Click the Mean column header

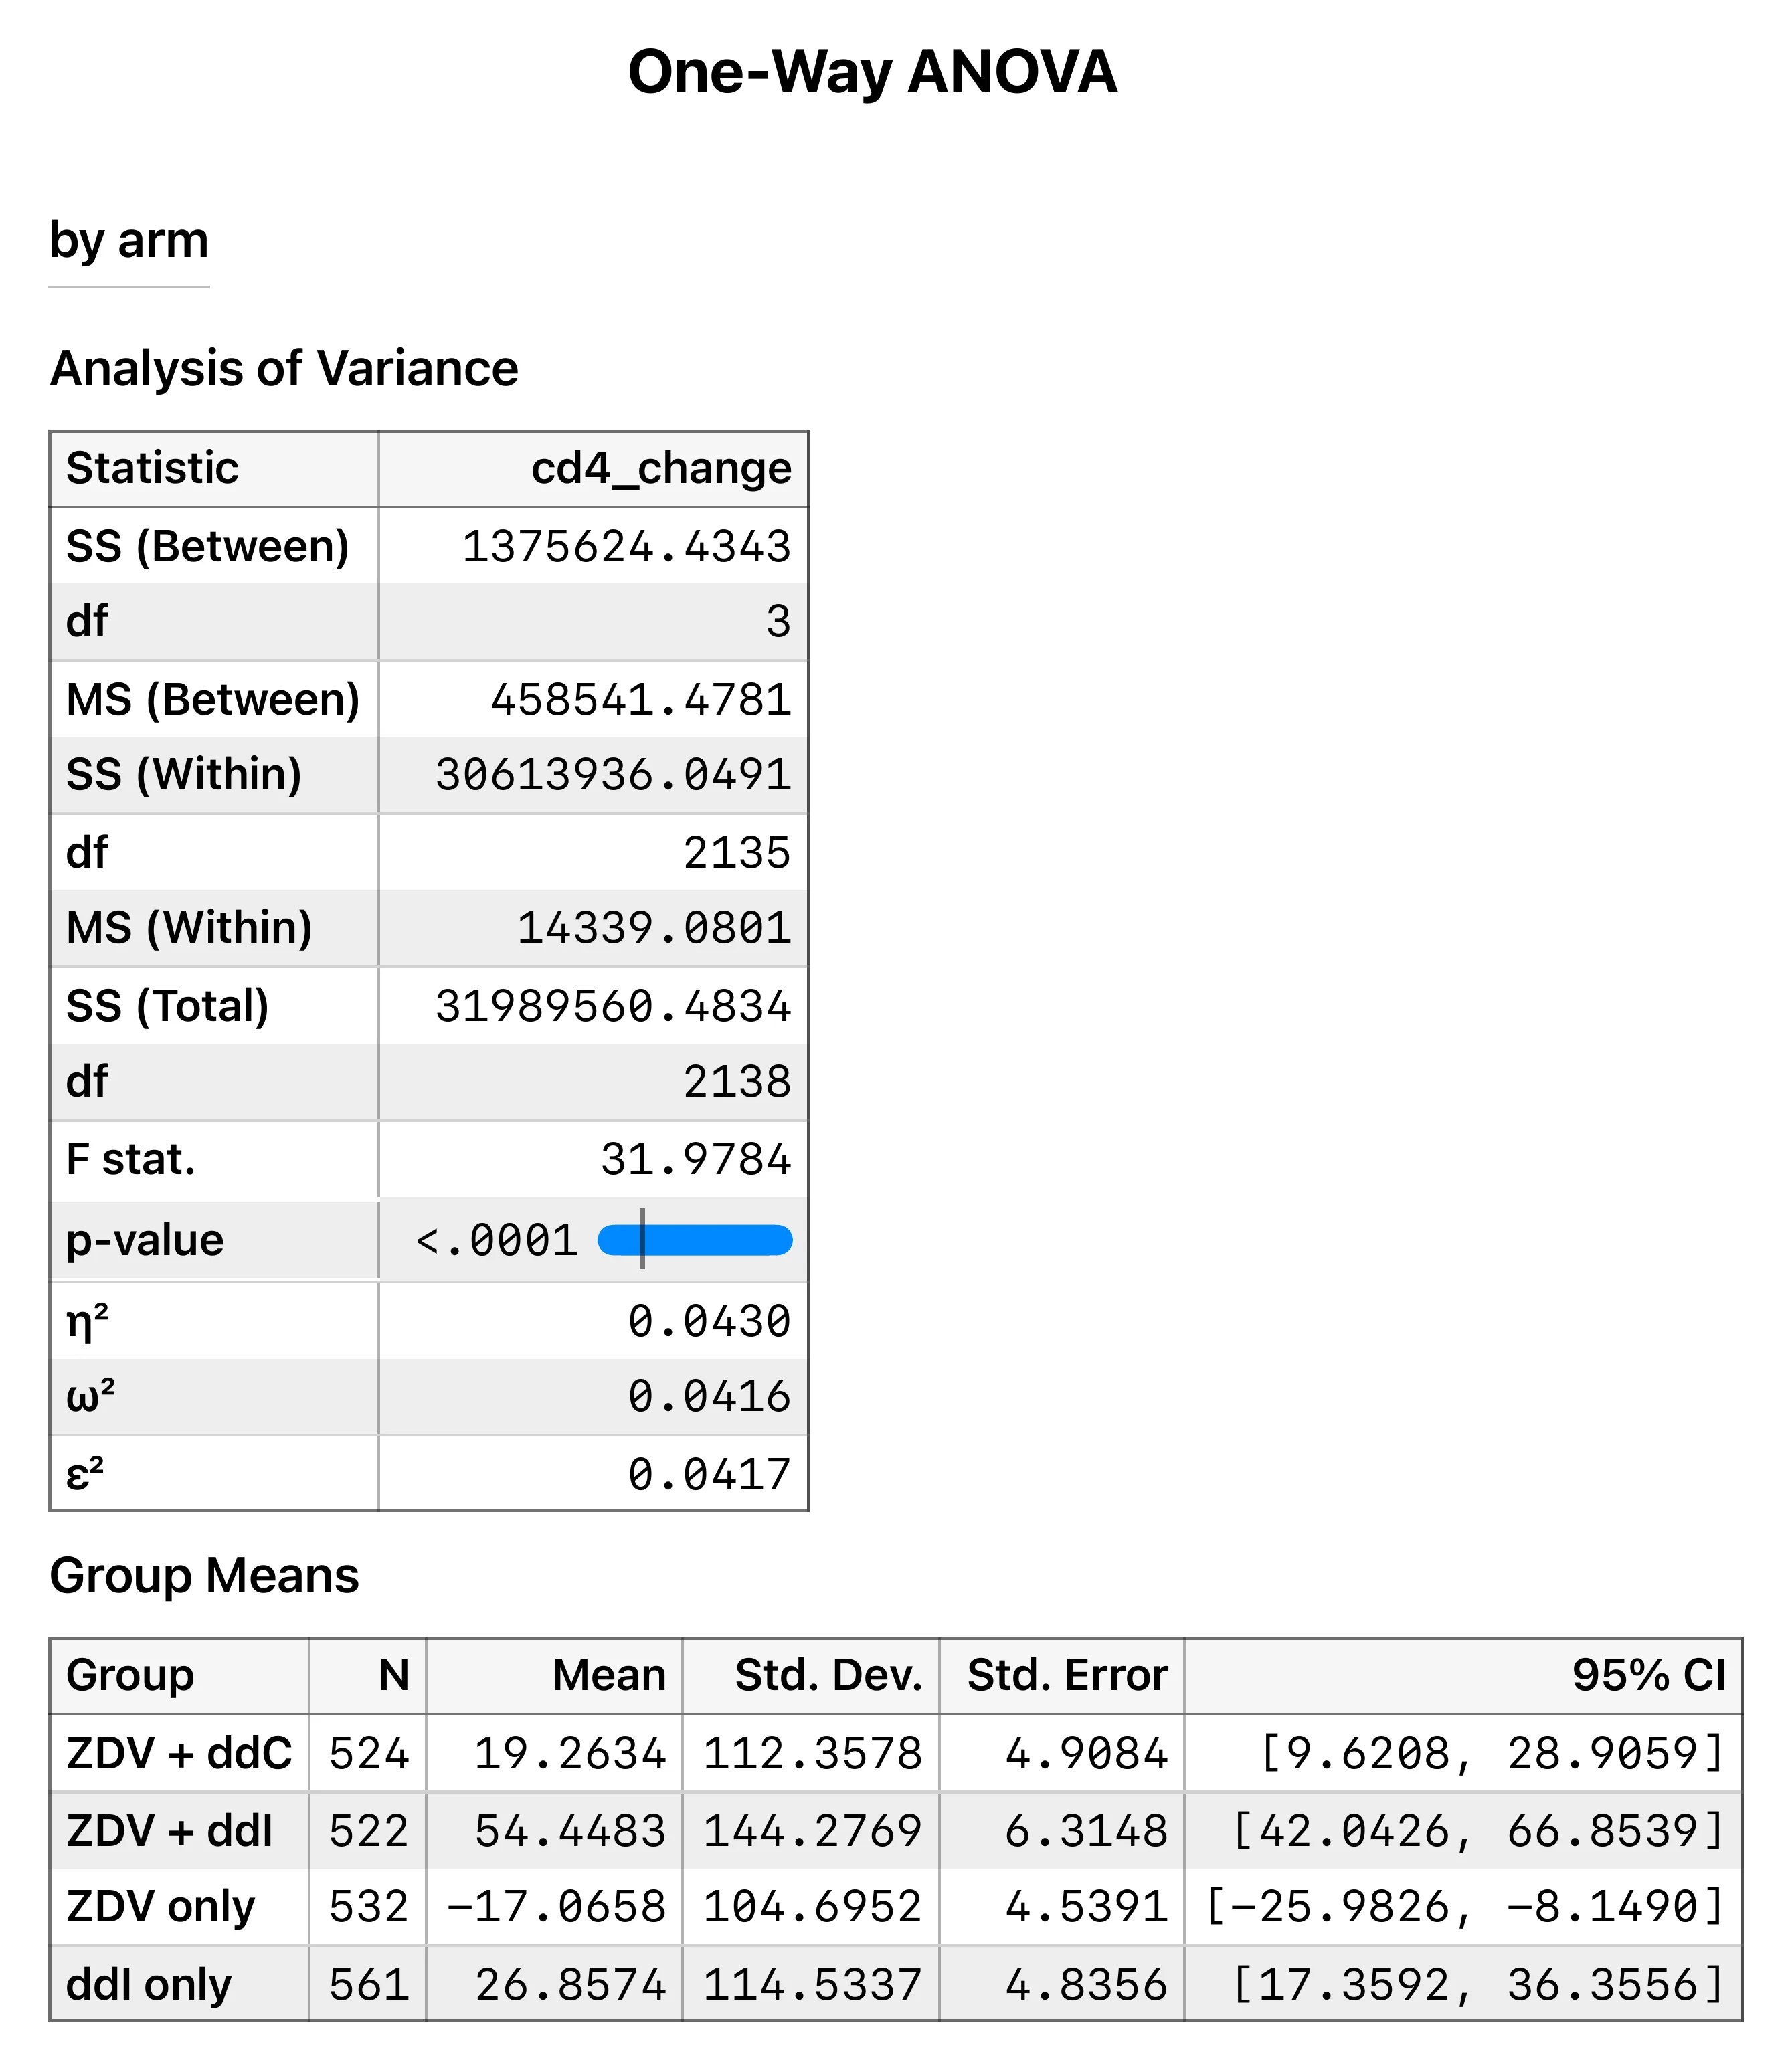(610, 1675)
